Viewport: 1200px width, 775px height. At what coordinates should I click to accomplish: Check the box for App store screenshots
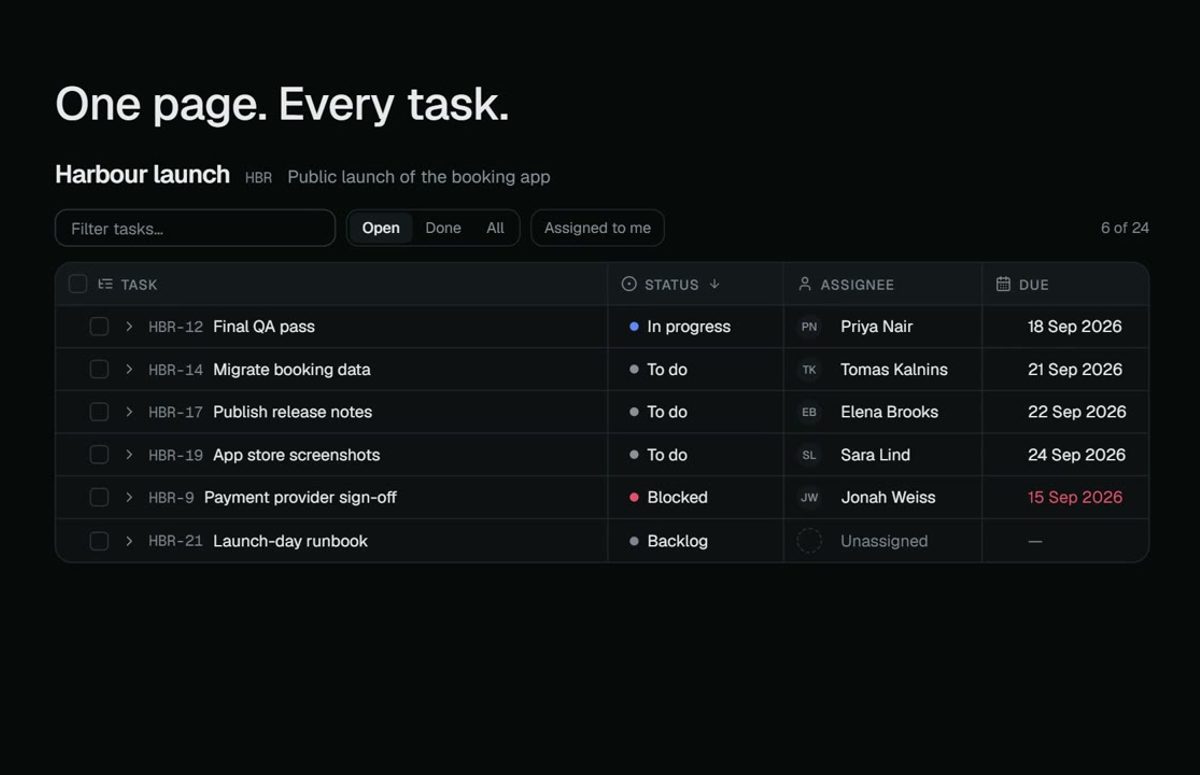pos(99,455)
